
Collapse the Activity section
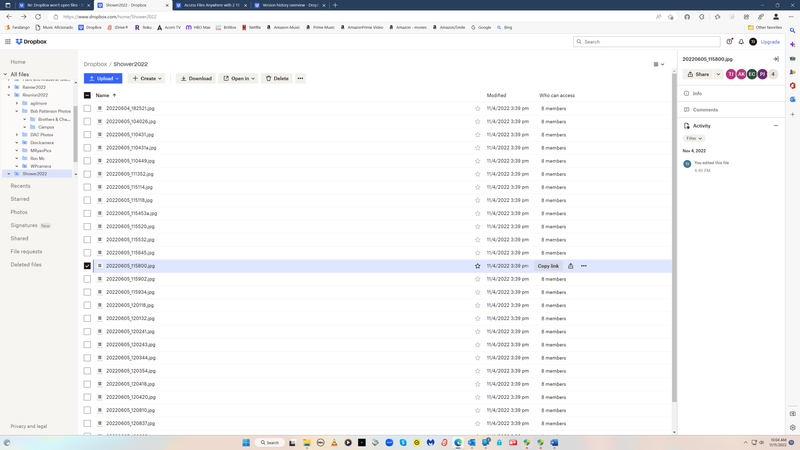coord(776,126)
